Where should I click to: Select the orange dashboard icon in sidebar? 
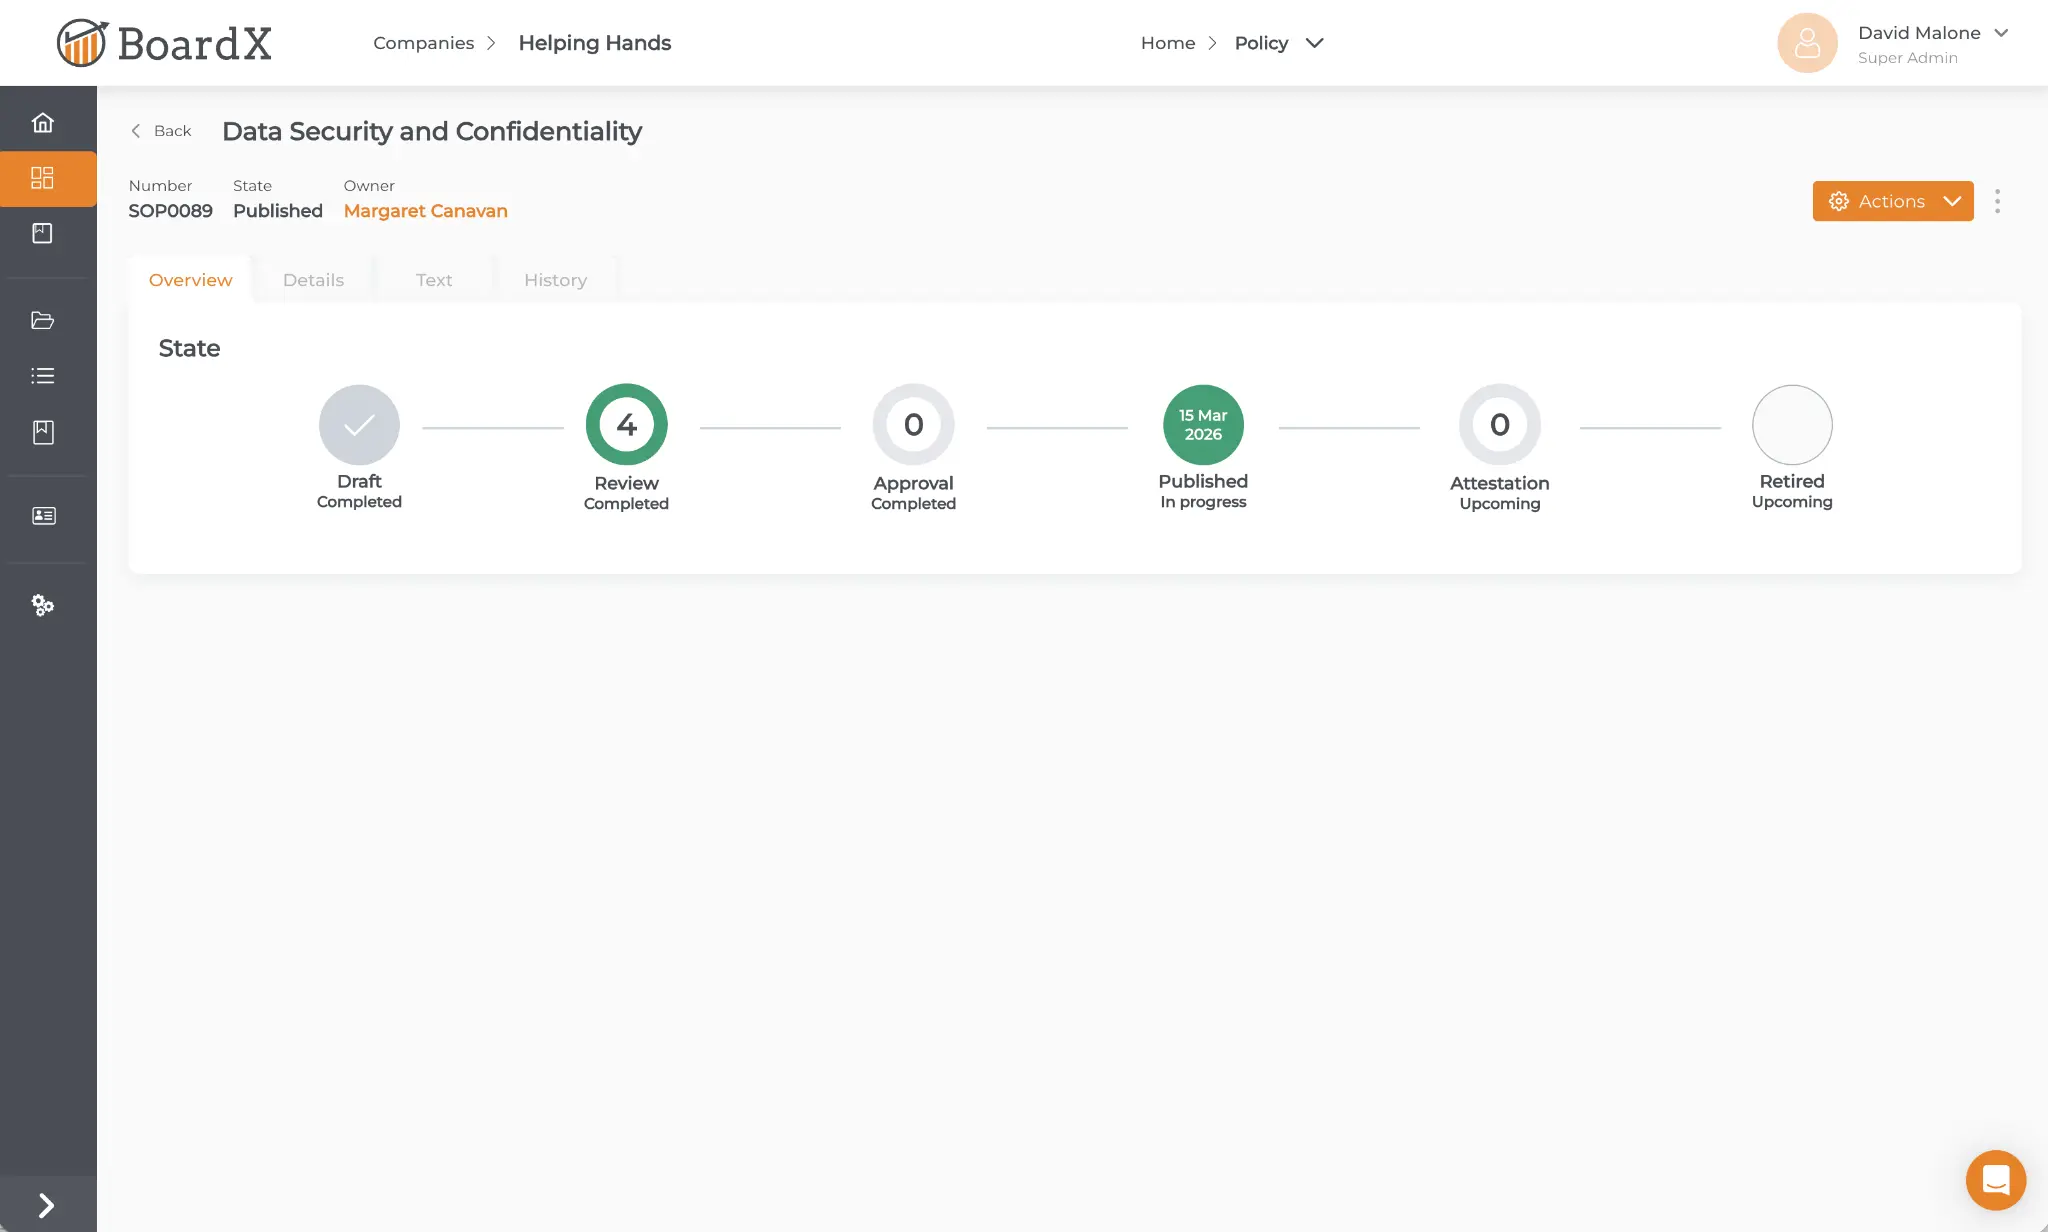(x=43, y=178)
